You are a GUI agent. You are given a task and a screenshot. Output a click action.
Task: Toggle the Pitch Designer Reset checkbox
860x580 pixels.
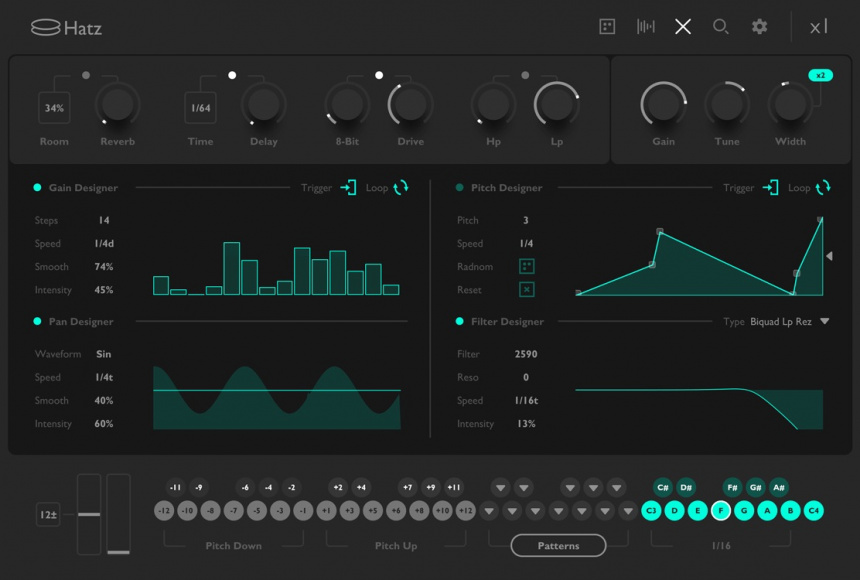(527, 290)
